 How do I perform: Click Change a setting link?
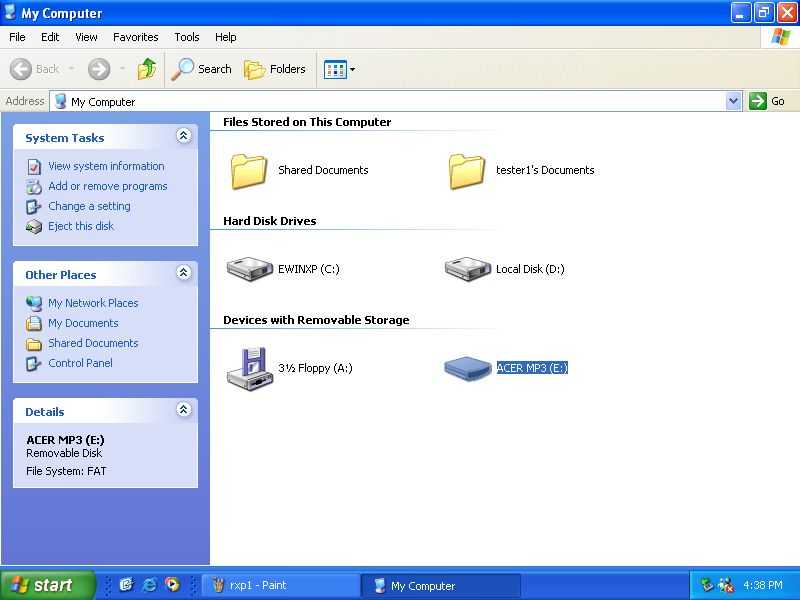coord(89,206)
